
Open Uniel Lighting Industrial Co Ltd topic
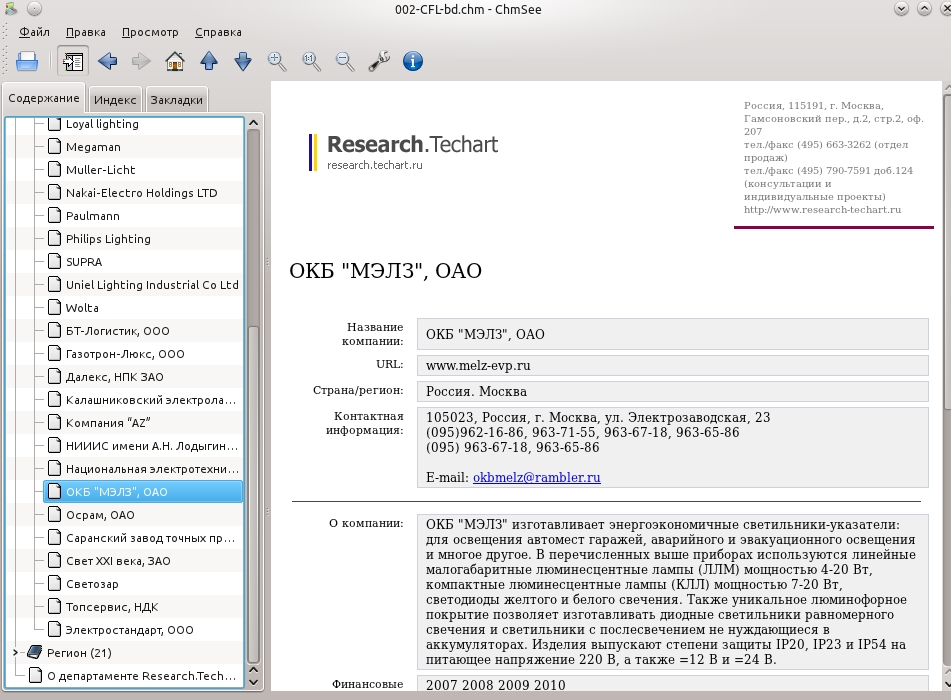(152, 285)
